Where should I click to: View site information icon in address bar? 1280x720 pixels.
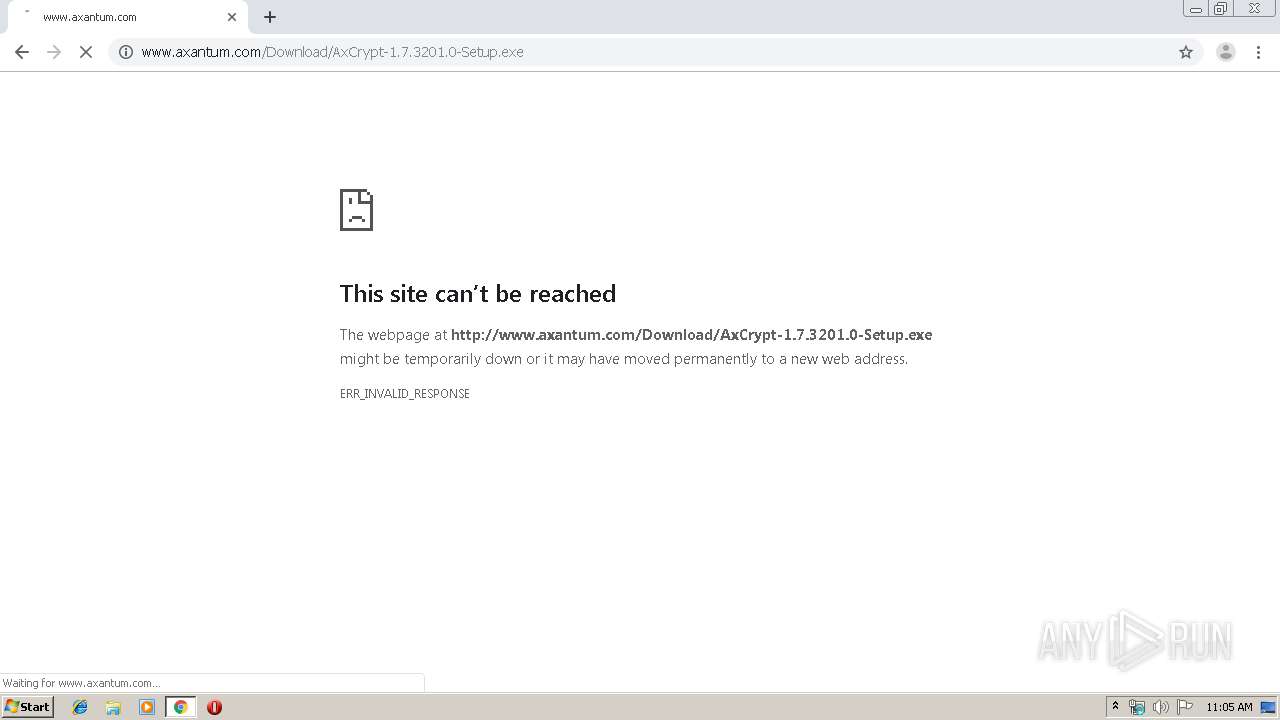(126, 52)
